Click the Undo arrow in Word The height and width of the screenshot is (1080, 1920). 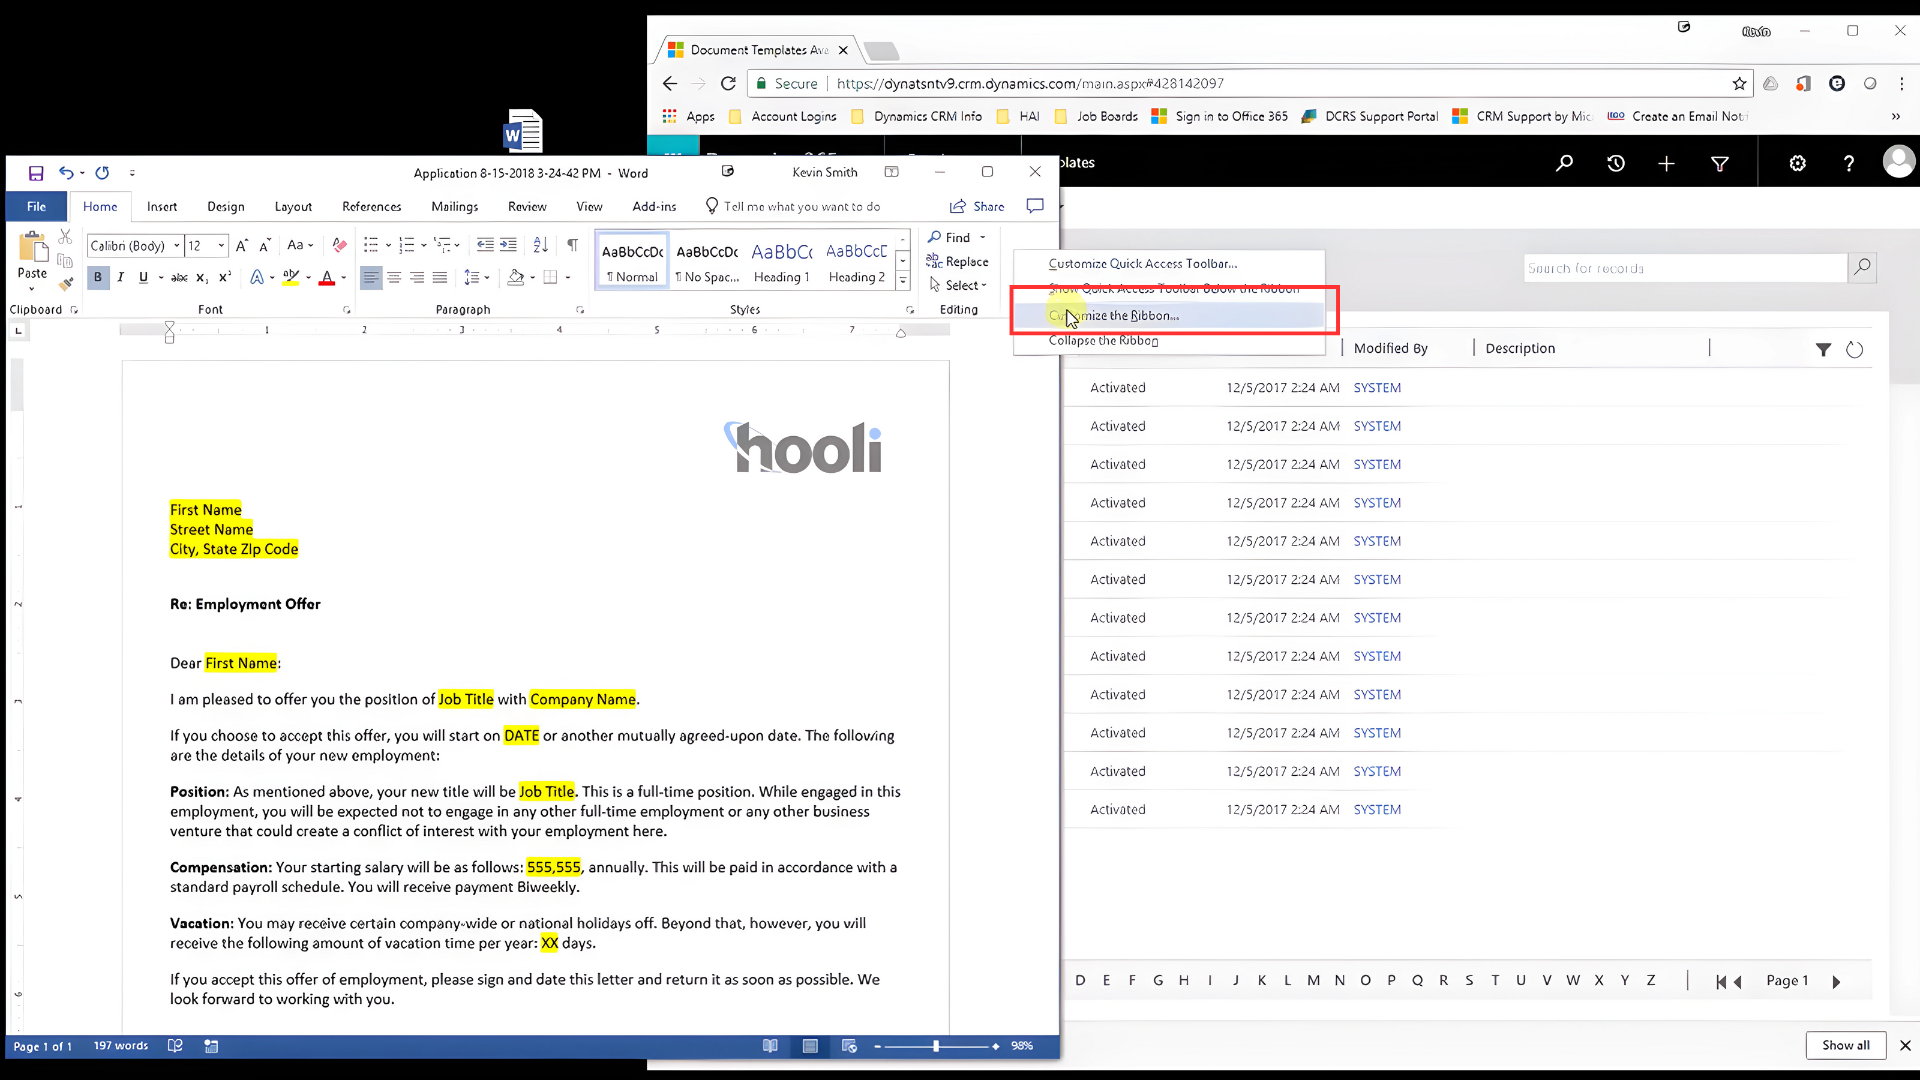click(65, 173)
